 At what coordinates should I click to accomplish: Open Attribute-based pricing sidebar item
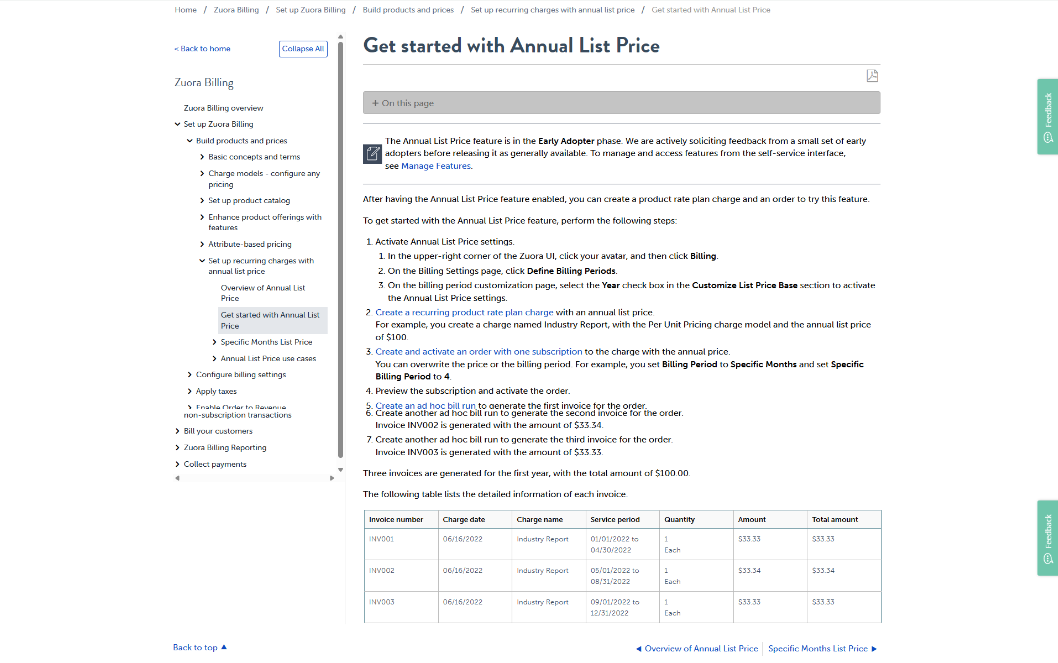250,244
